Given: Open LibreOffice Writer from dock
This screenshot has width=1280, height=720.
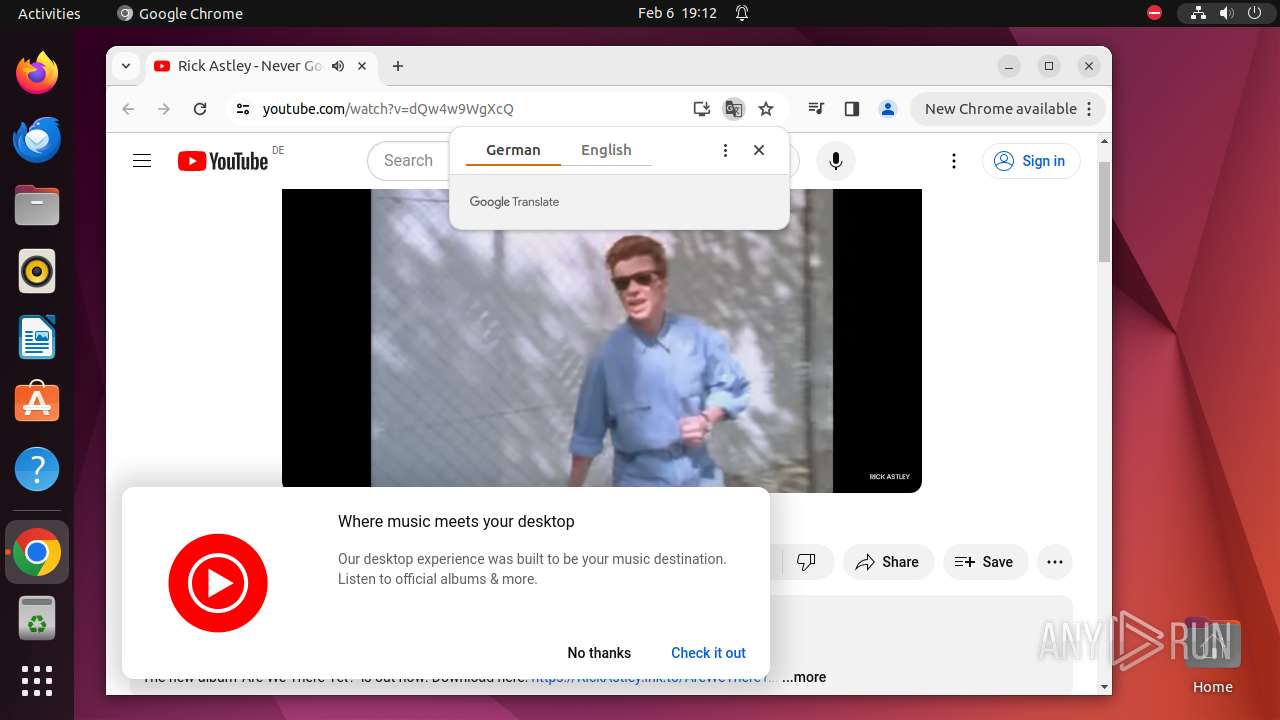Looking at the screenshot, I should click(x=37, y=337).
